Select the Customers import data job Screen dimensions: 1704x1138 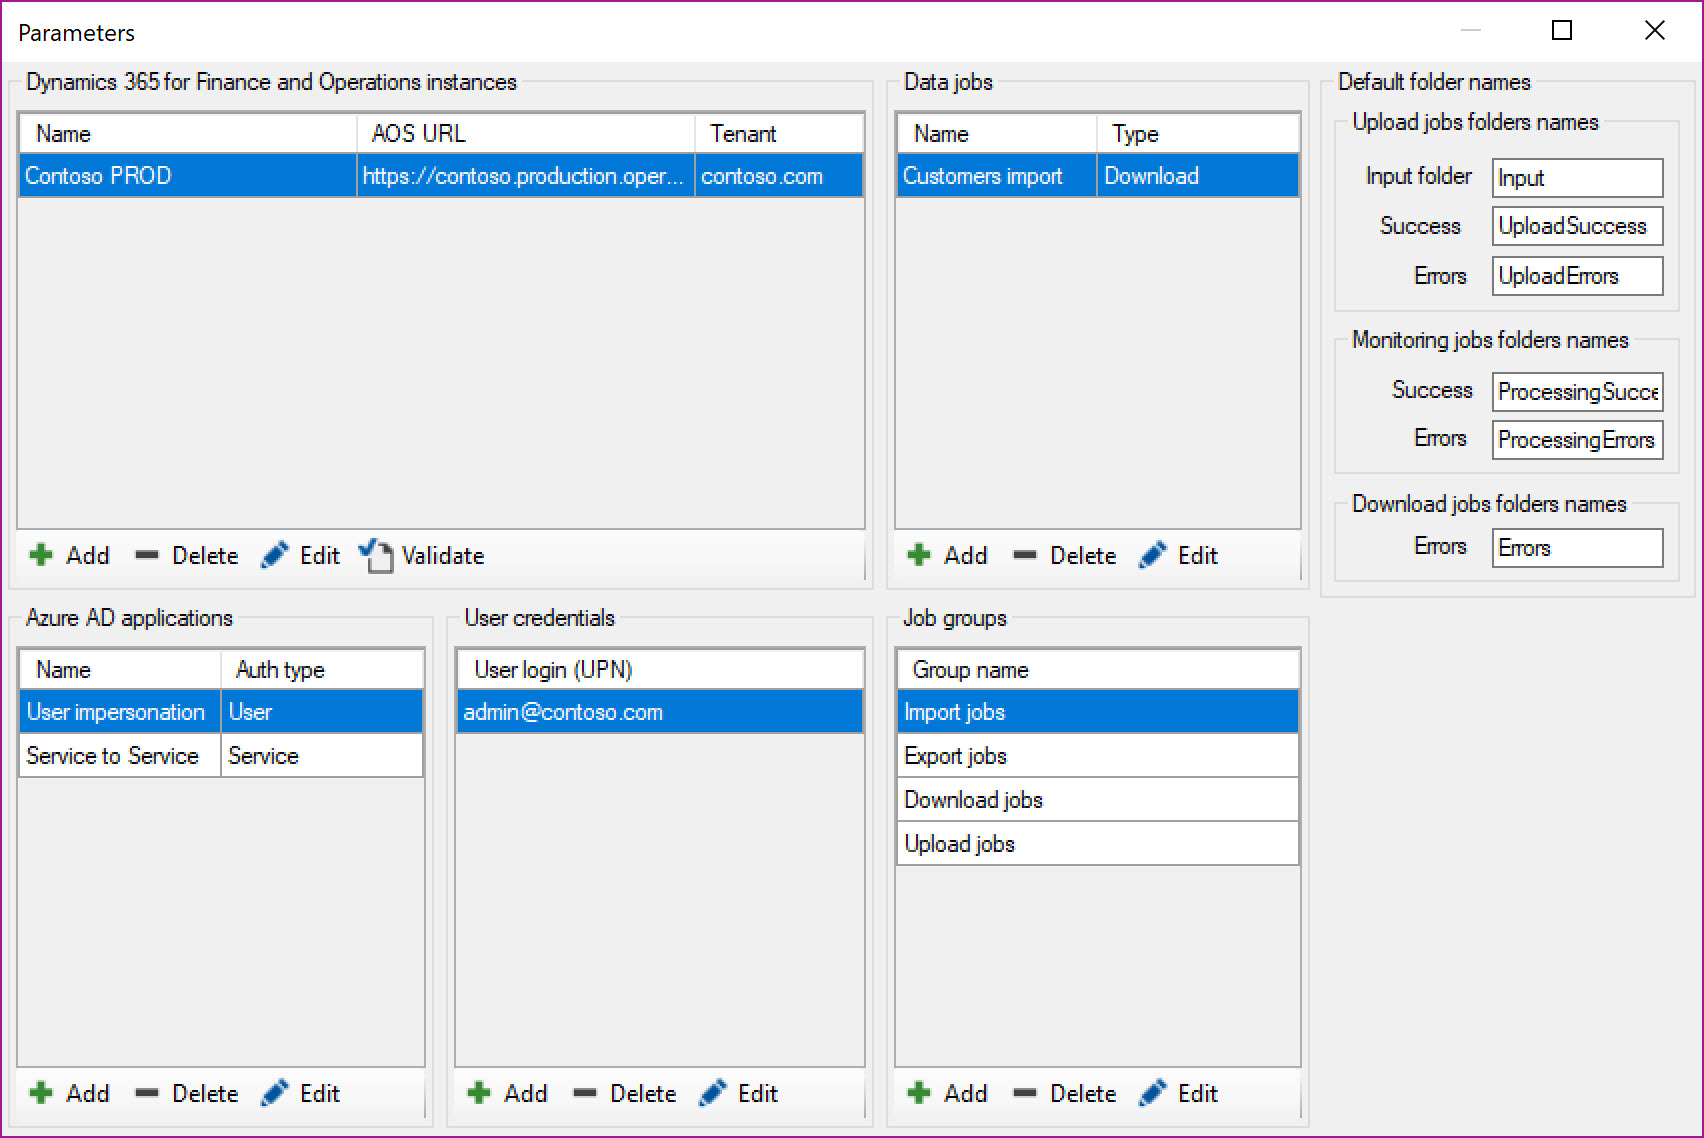[1098, 176]
